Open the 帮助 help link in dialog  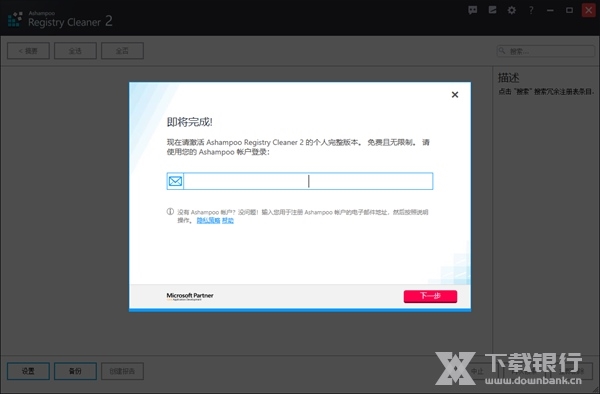point(228,220)
